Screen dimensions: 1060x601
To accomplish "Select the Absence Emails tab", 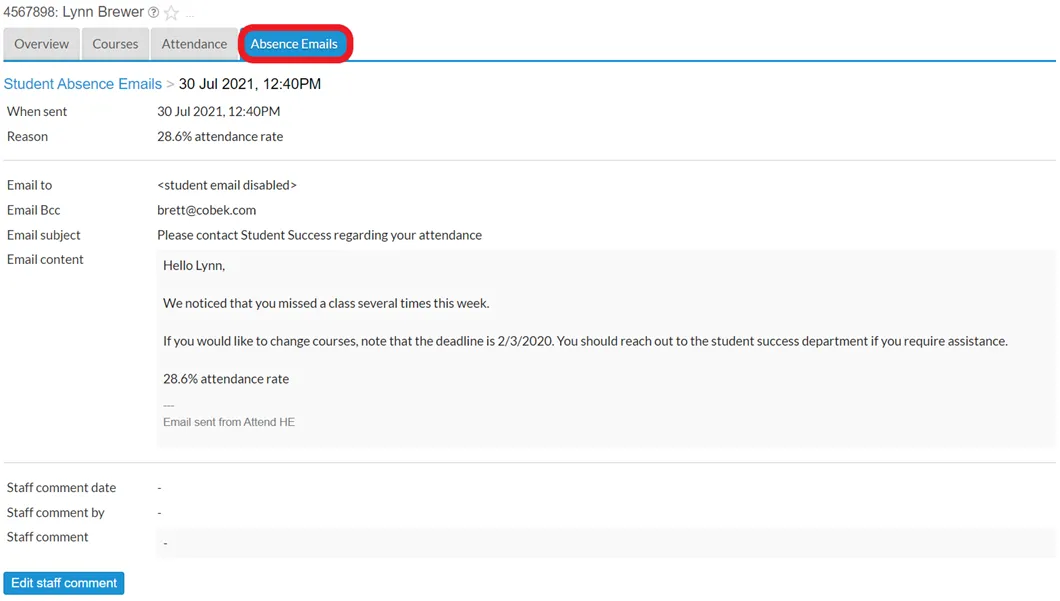I will point(294,44).
